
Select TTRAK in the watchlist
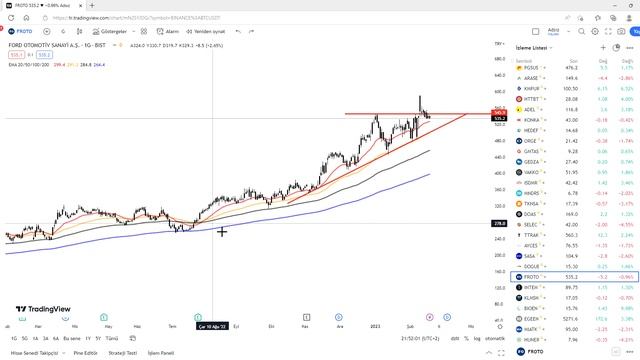tap(575, 235)
